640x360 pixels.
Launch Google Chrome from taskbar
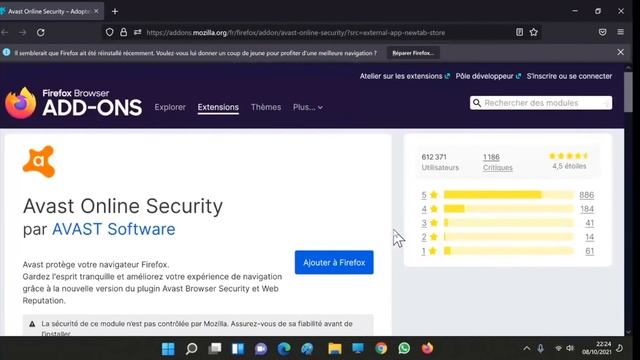pos(381,349)
